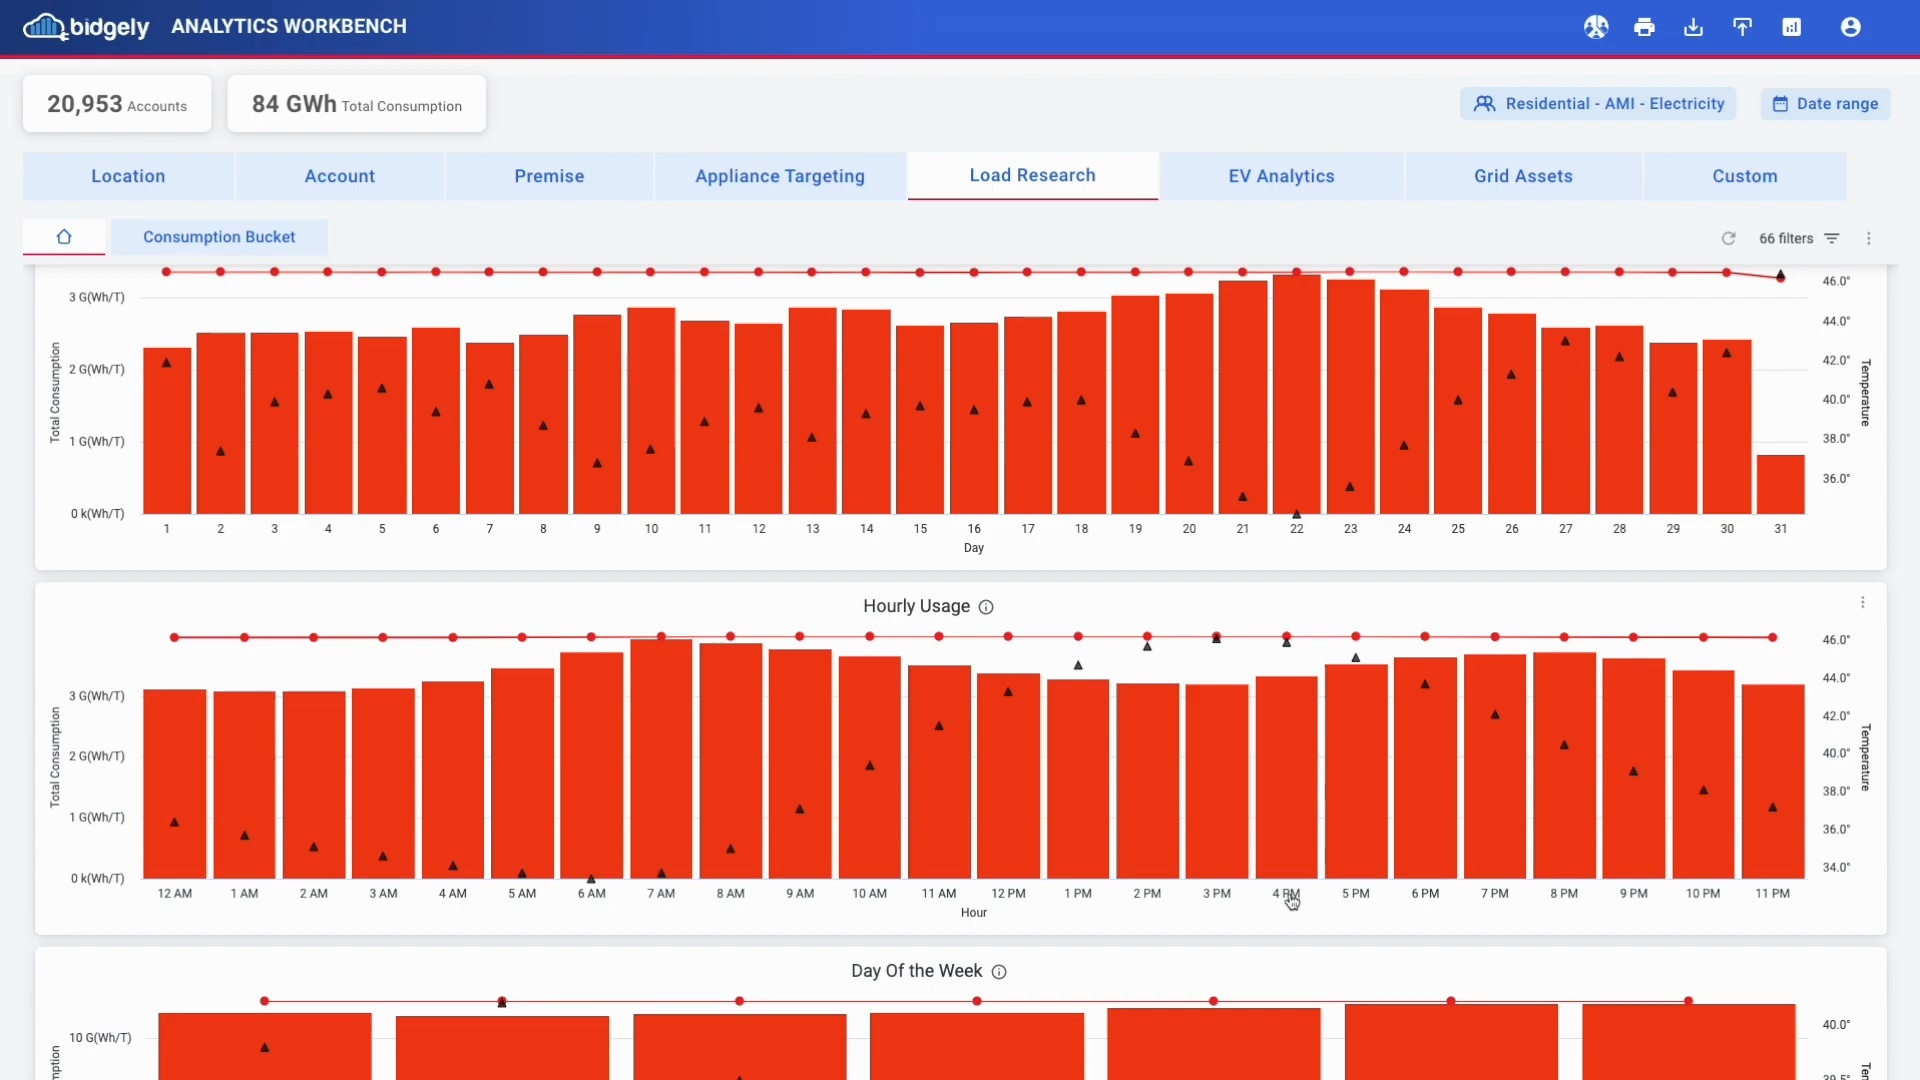The width and height of the screenshot is (1920, 1080).
Task: Click the download icon in header
Action: coord(1693,27)
